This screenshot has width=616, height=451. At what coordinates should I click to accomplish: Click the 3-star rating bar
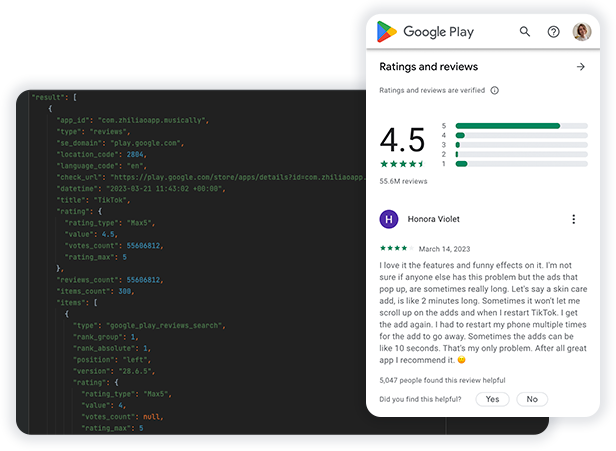click(x=521, y=145)
